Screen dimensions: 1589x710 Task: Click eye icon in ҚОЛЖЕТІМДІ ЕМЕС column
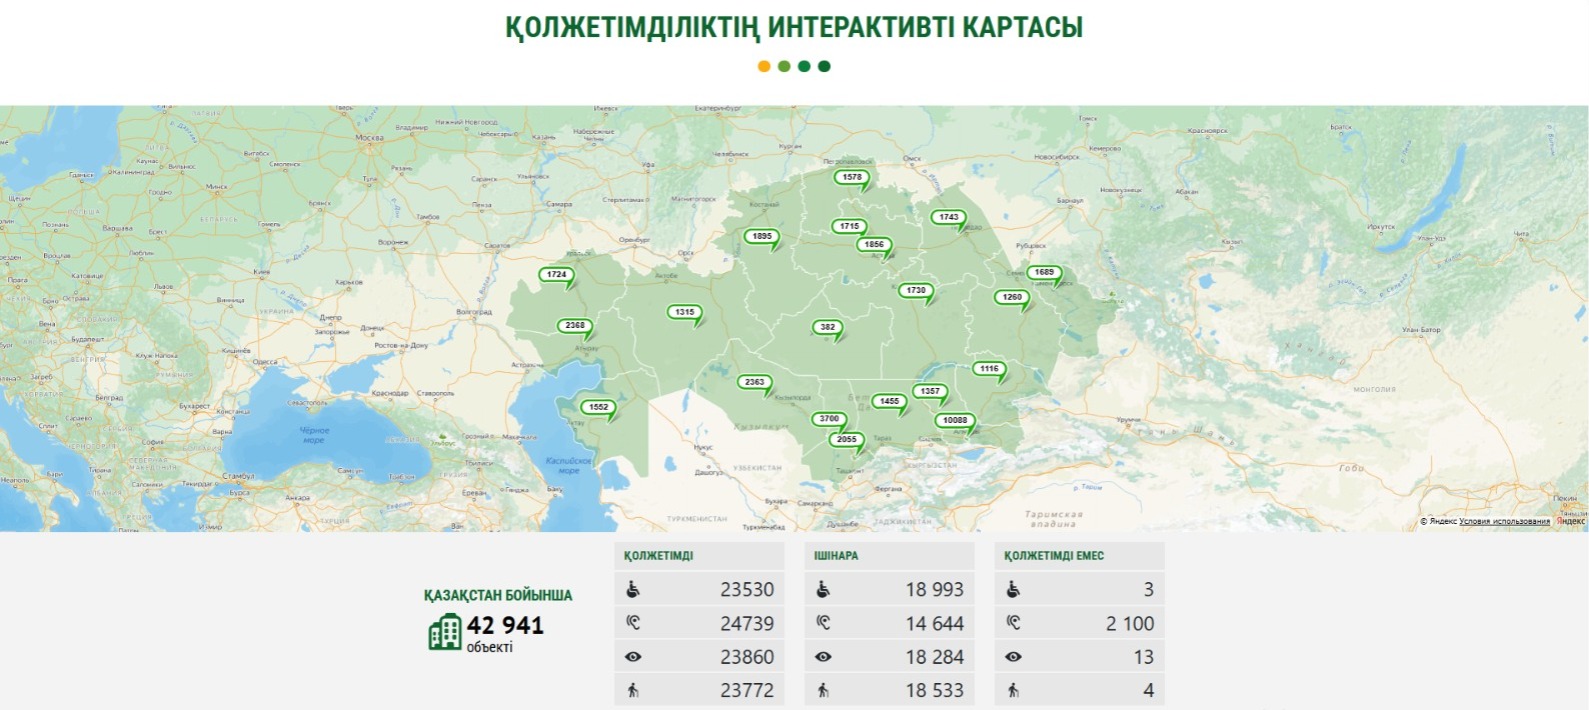point(1013,657)
